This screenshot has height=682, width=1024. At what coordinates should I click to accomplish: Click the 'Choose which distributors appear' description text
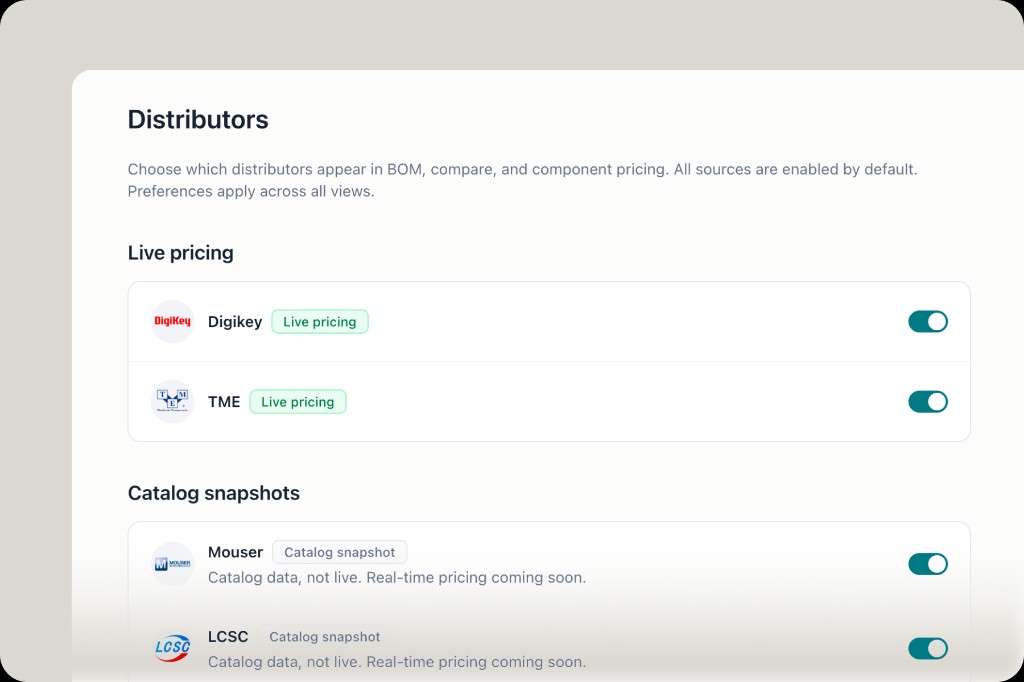tap(522, 180)
